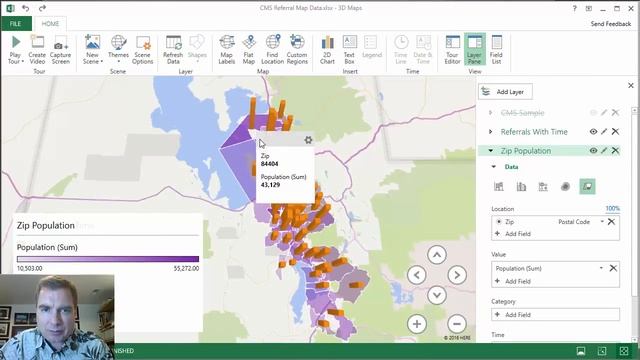The height and width of the screenshot is (360, 640).
Task: Toggle visibility of Zip Population layer
Action: click(x=593, y=151)
